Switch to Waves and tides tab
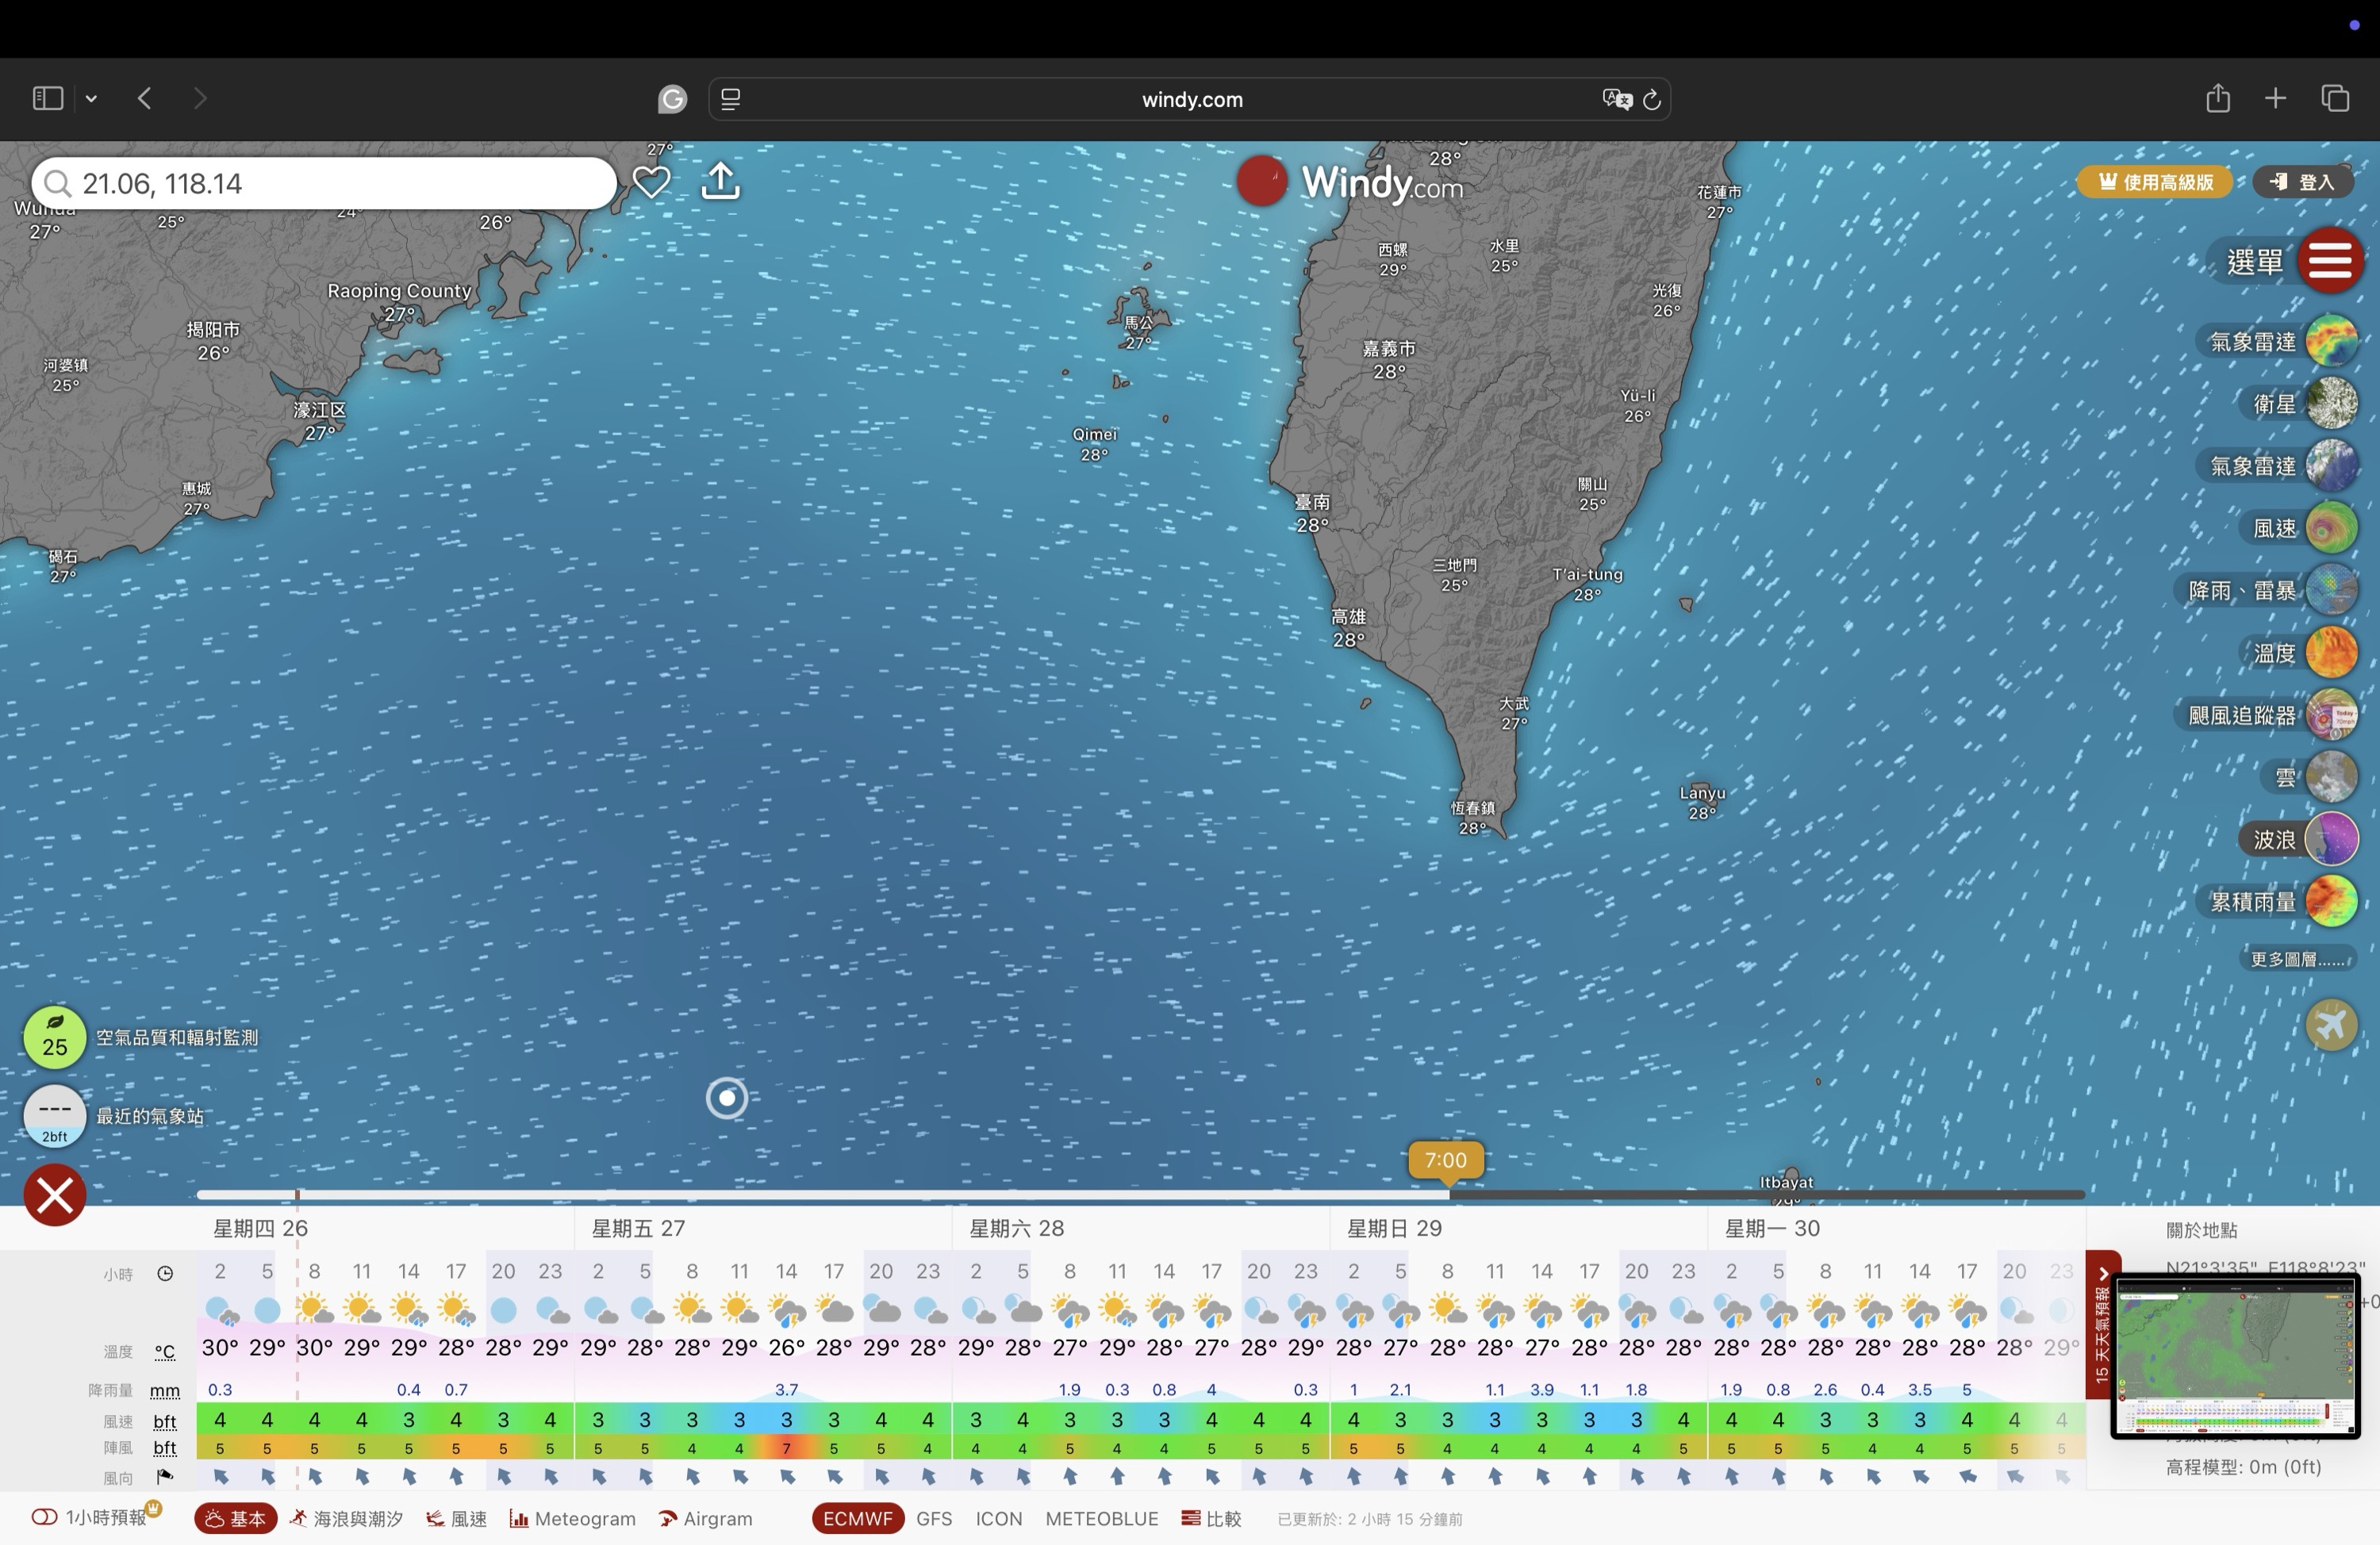Viewport: 2380px width, 1545px height. click(346, 1518)
